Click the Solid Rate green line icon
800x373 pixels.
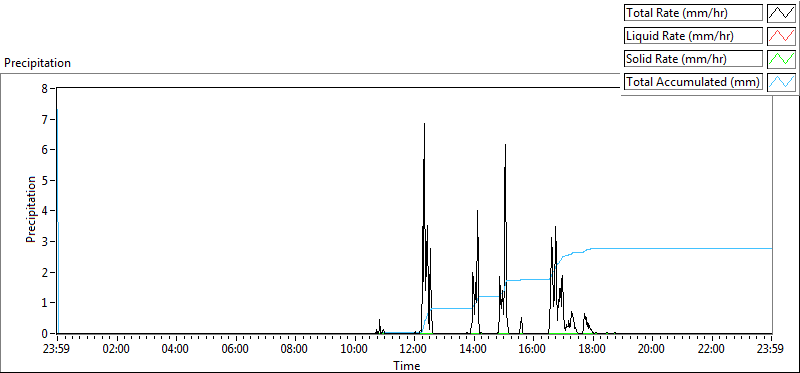coord(781,58)
